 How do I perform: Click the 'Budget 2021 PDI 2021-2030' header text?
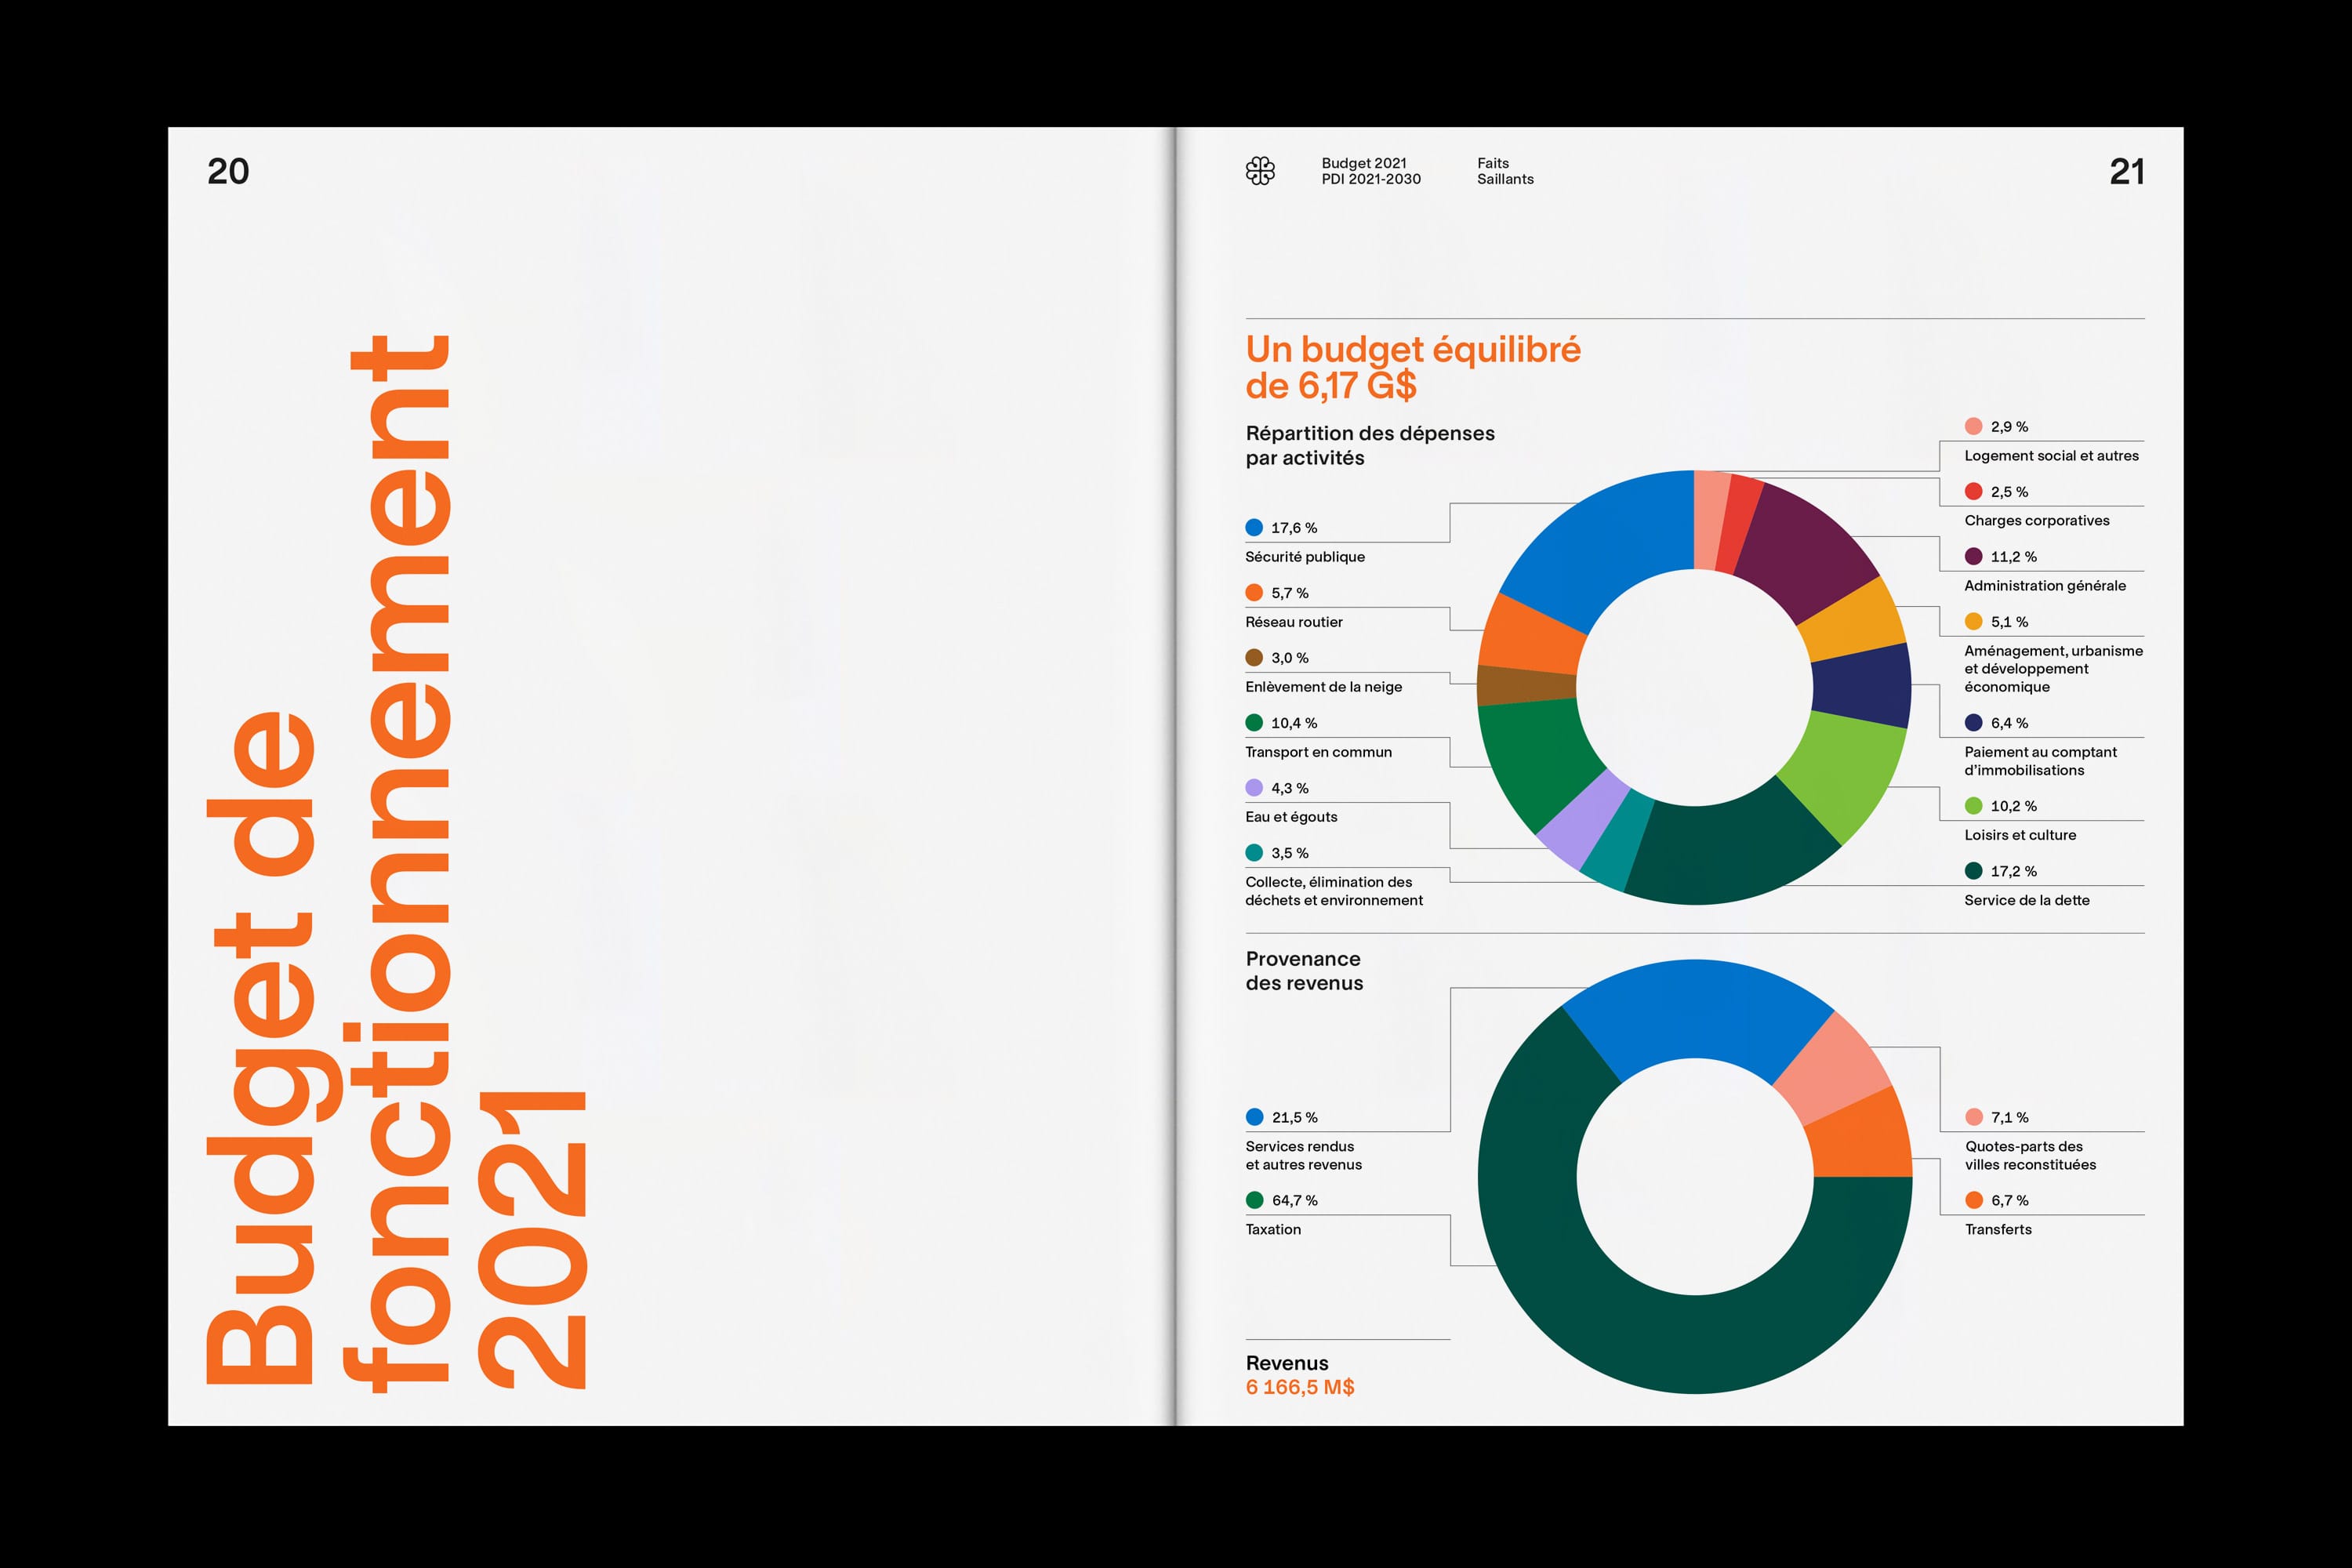(1370, 171)
